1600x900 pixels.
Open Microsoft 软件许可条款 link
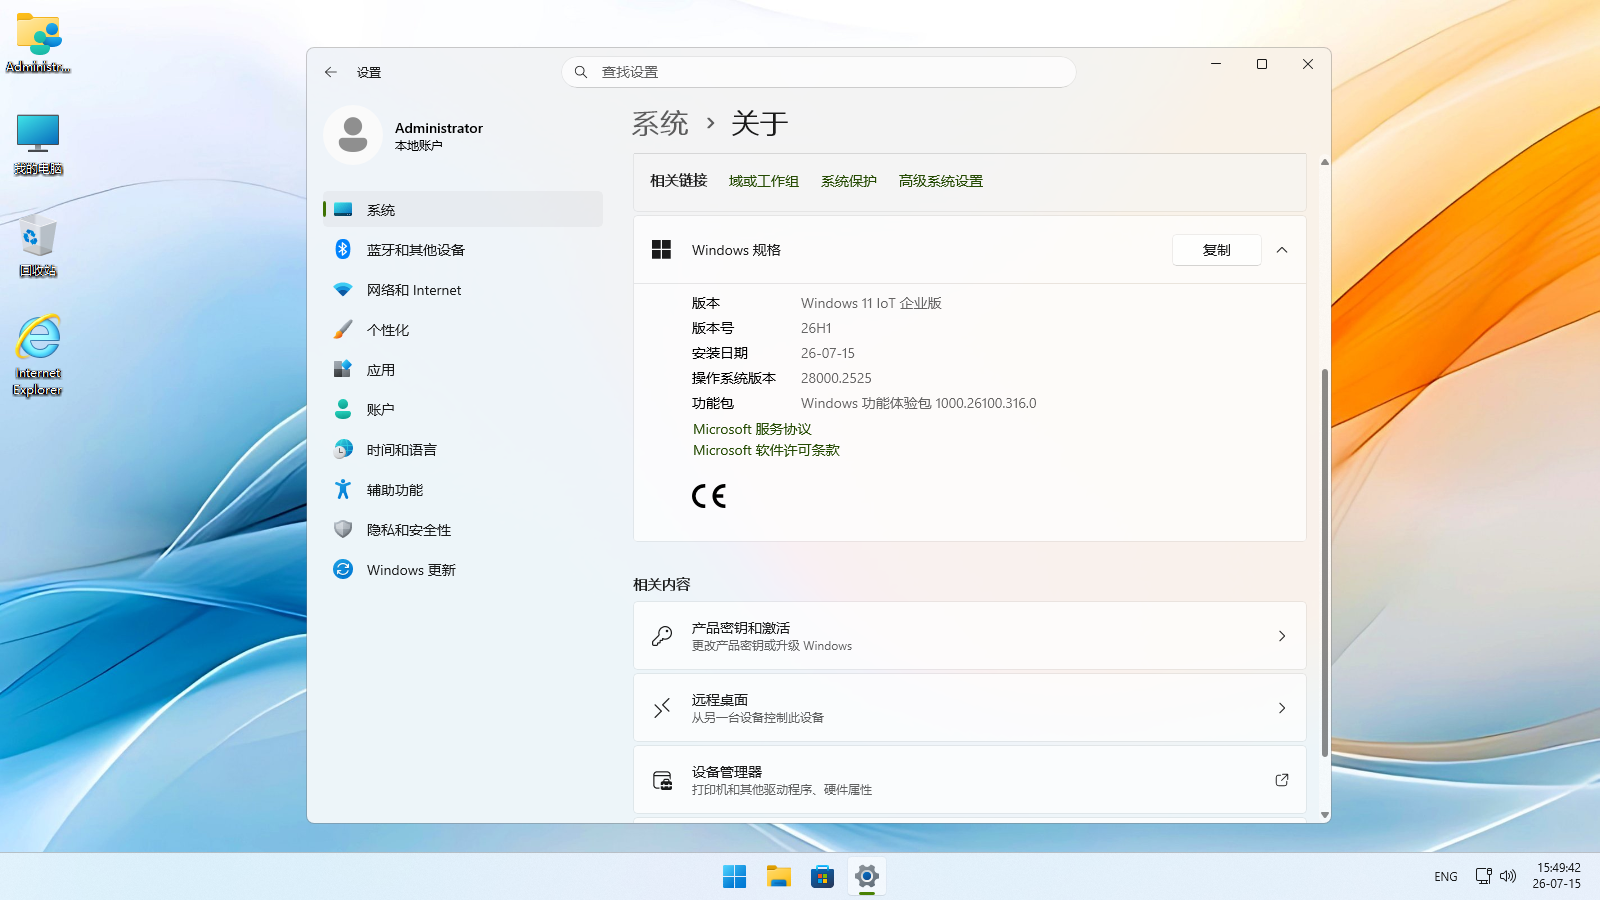[x=766, y=450]
